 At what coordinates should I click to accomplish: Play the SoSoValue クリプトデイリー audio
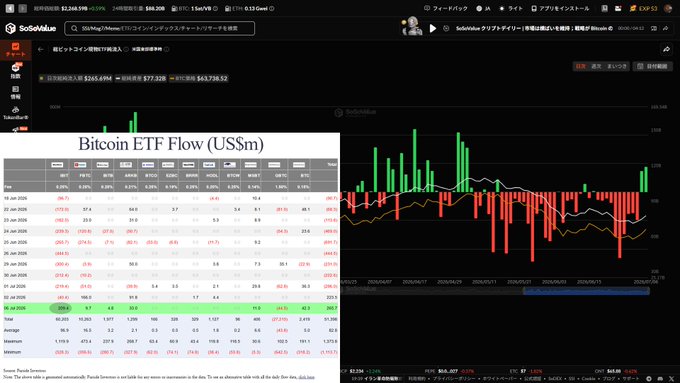[x=432, y=28]
